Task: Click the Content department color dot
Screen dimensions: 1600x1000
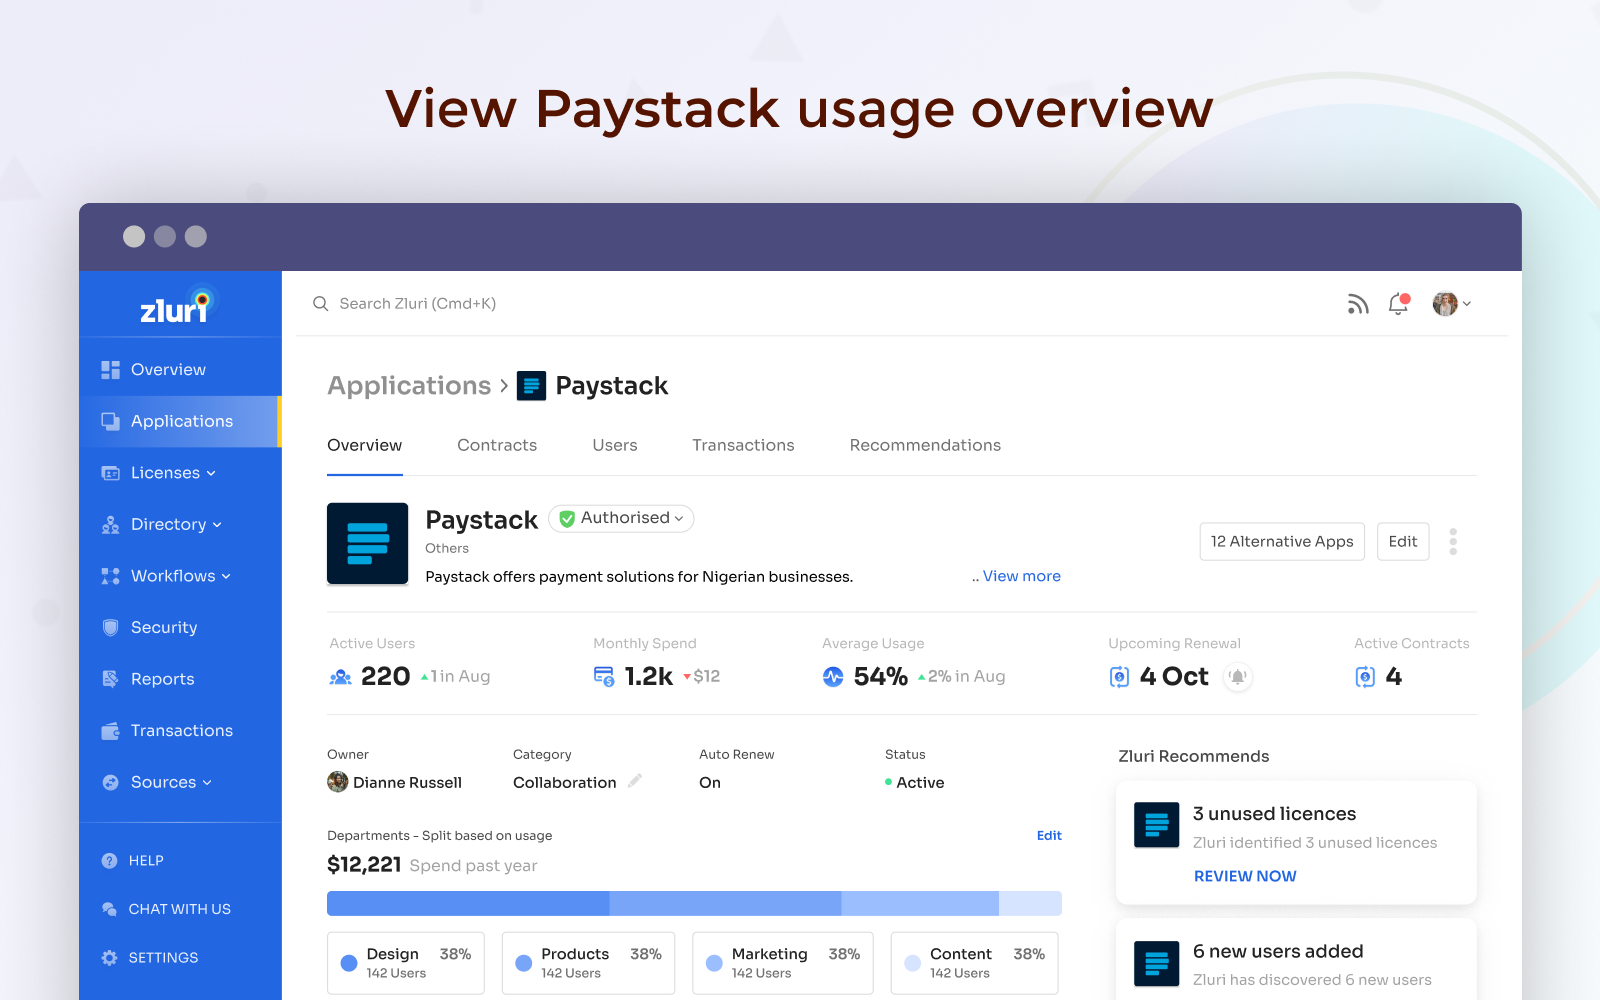Action: (x=912, y=963)
